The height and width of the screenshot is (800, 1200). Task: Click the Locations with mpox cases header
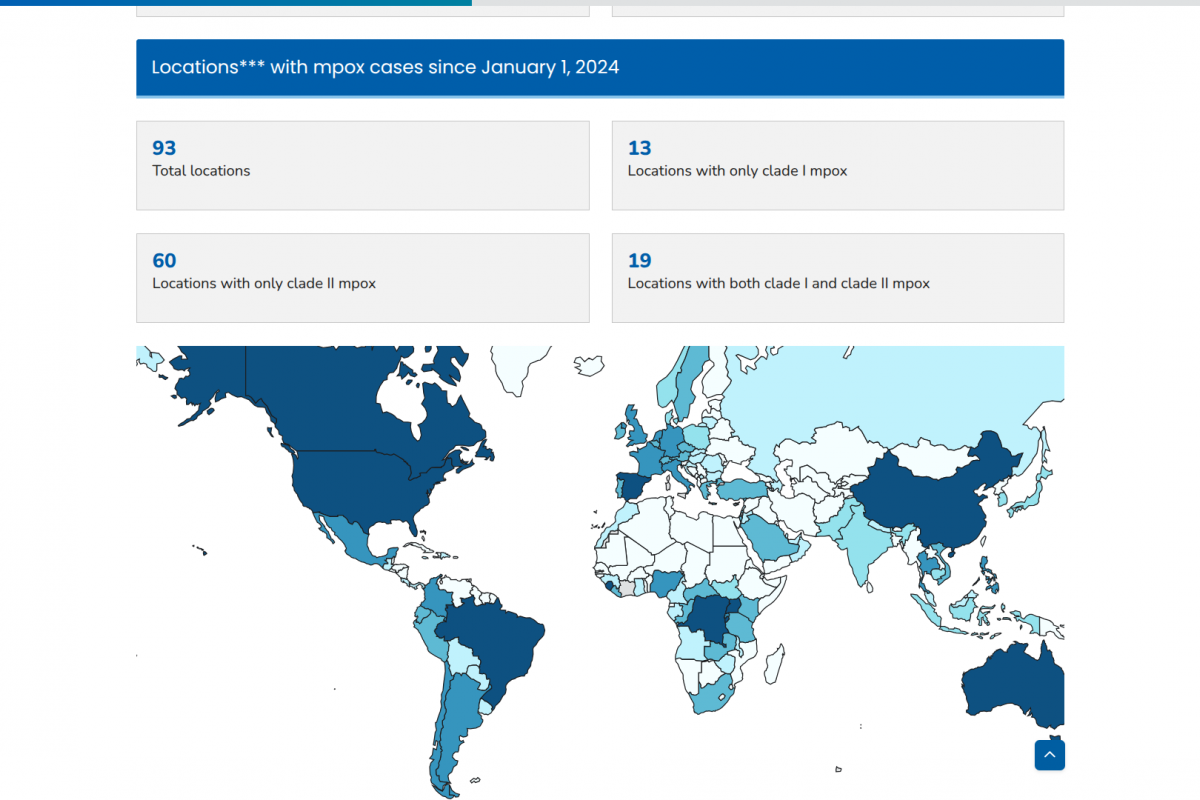click(x=600, y=68)
